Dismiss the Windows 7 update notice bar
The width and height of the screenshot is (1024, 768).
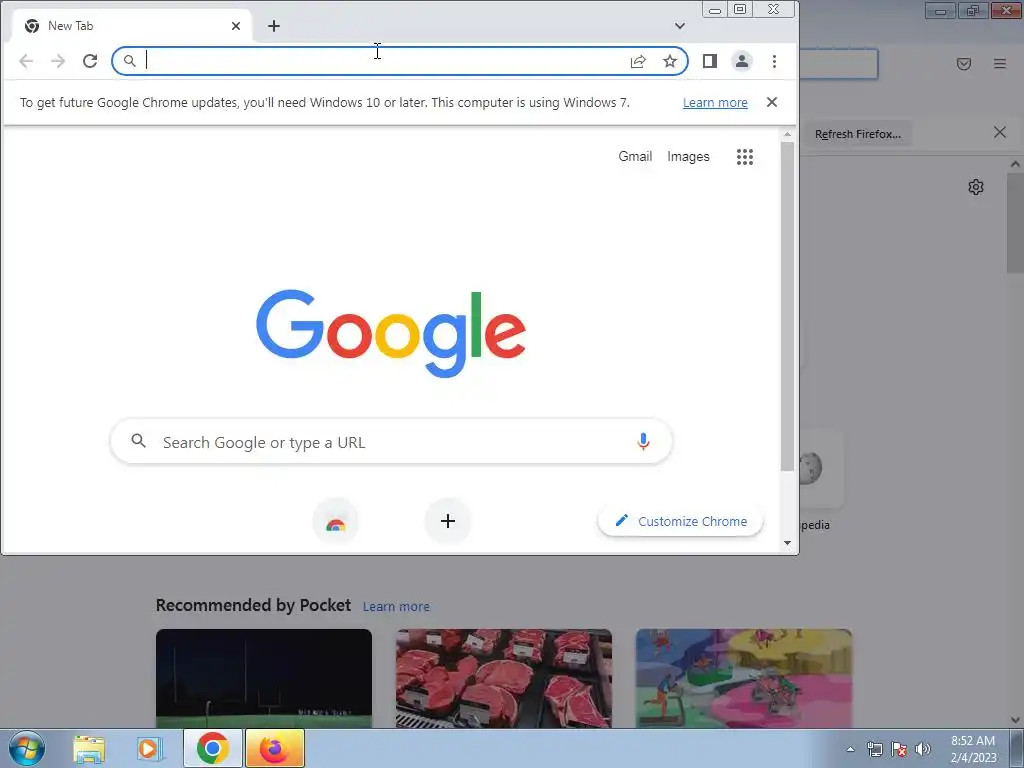pos(772,103)
